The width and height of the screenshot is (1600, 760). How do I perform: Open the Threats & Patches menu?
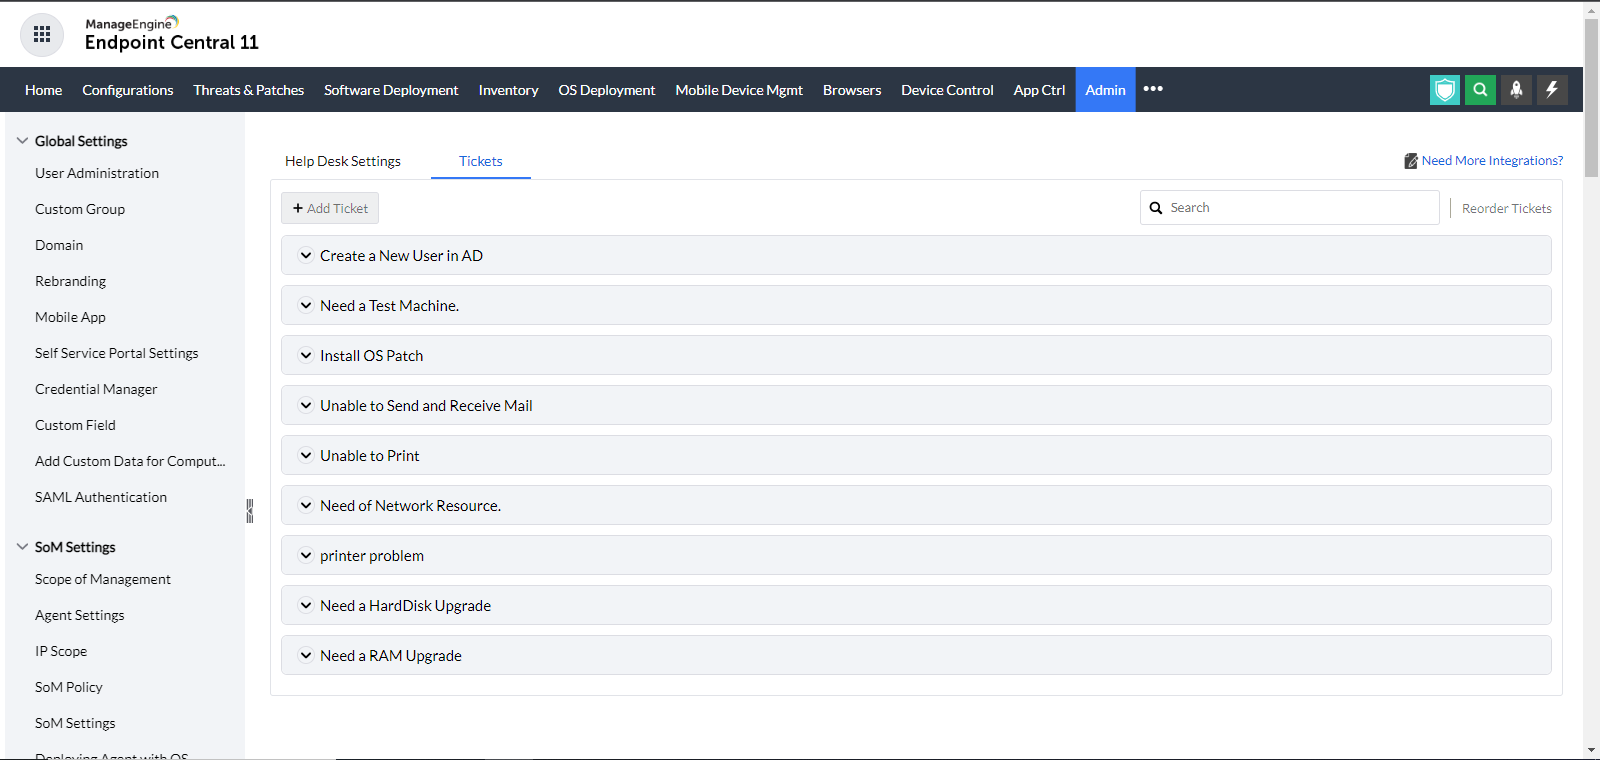(x=248, y=90)
